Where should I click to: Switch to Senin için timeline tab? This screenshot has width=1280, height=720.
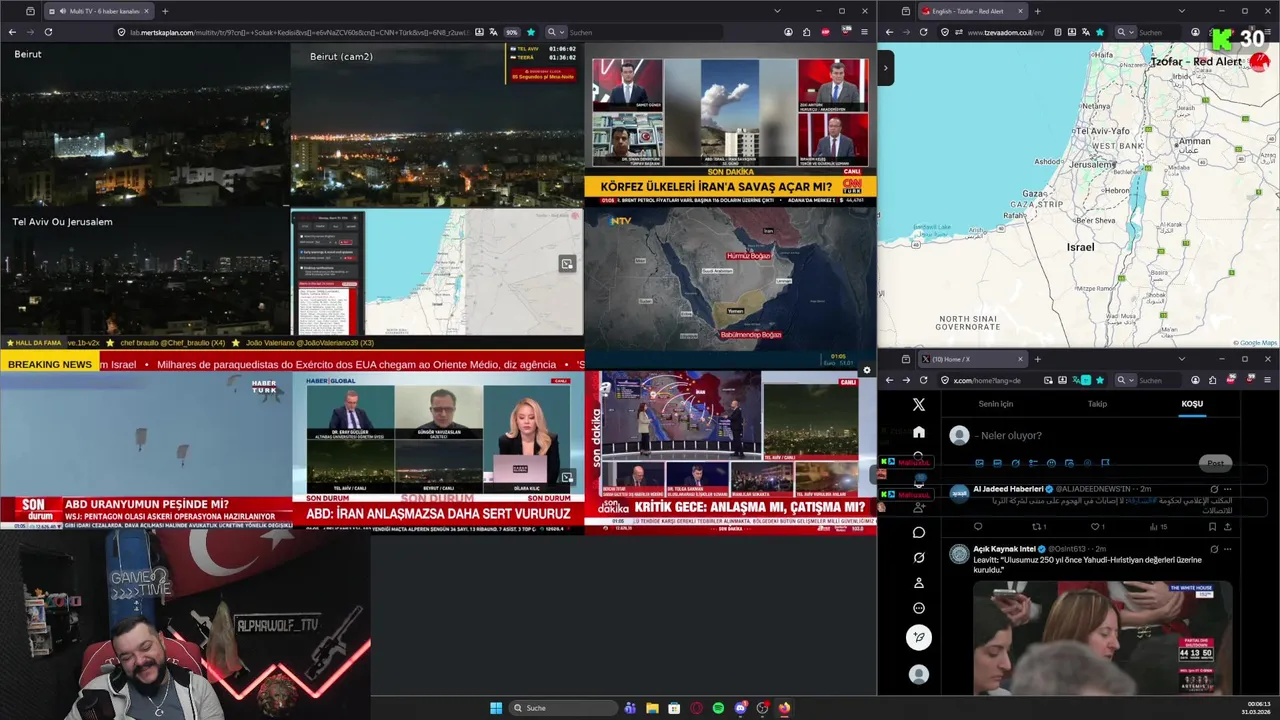(x=995, y=404)
